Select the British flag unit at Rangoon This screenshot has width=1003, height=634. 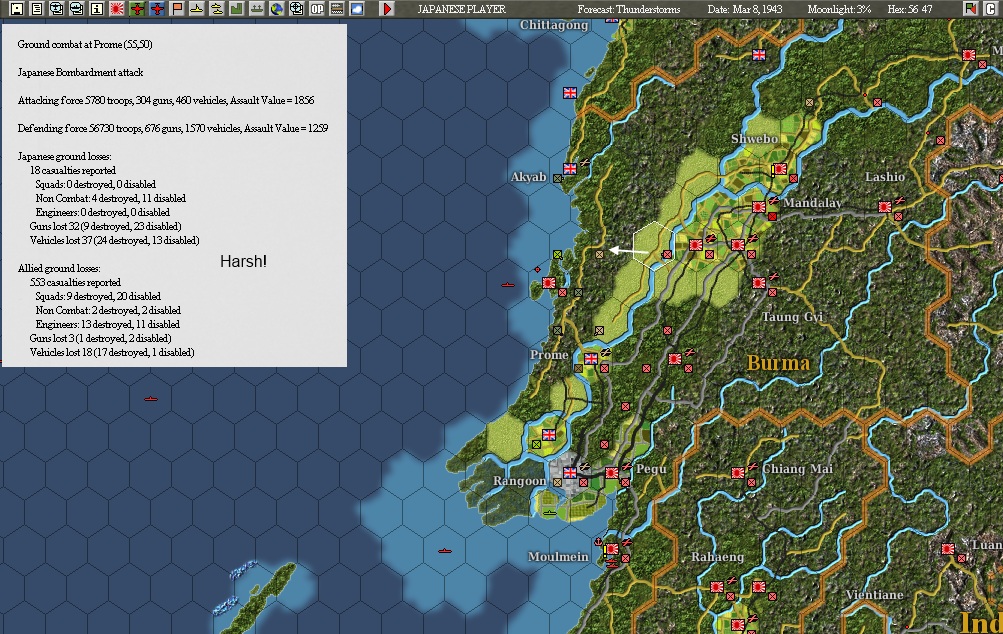point(569,473)
